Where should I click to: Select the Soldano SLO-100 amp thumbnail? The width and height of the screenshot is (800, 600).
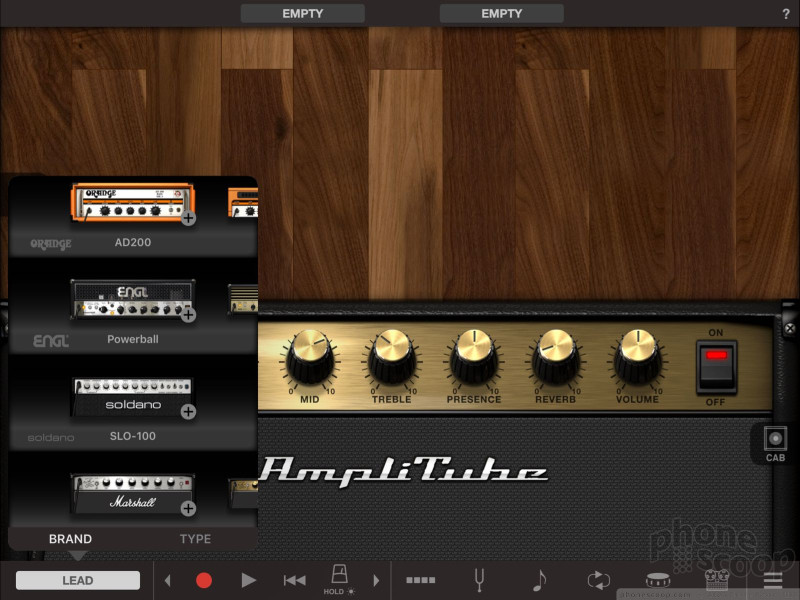pos(133,397)
